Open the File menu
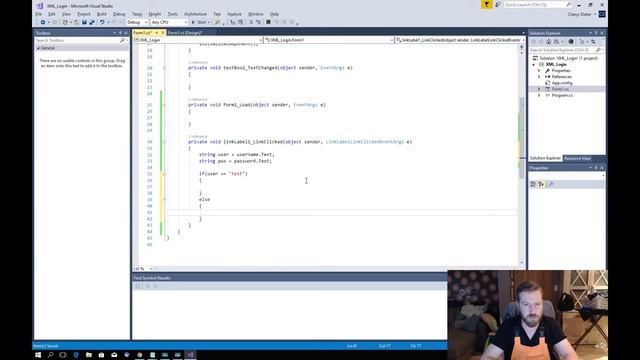The image size is (640, 360). tap(38, 14)
